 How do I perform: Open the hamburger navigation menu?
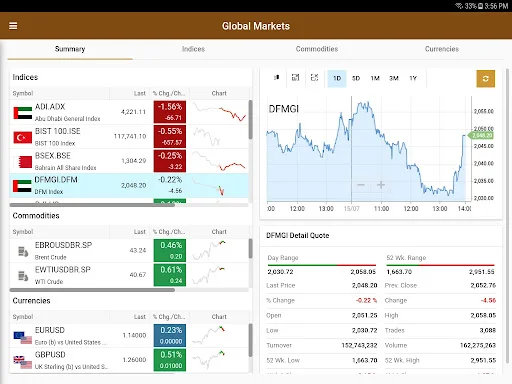(13, 26)
